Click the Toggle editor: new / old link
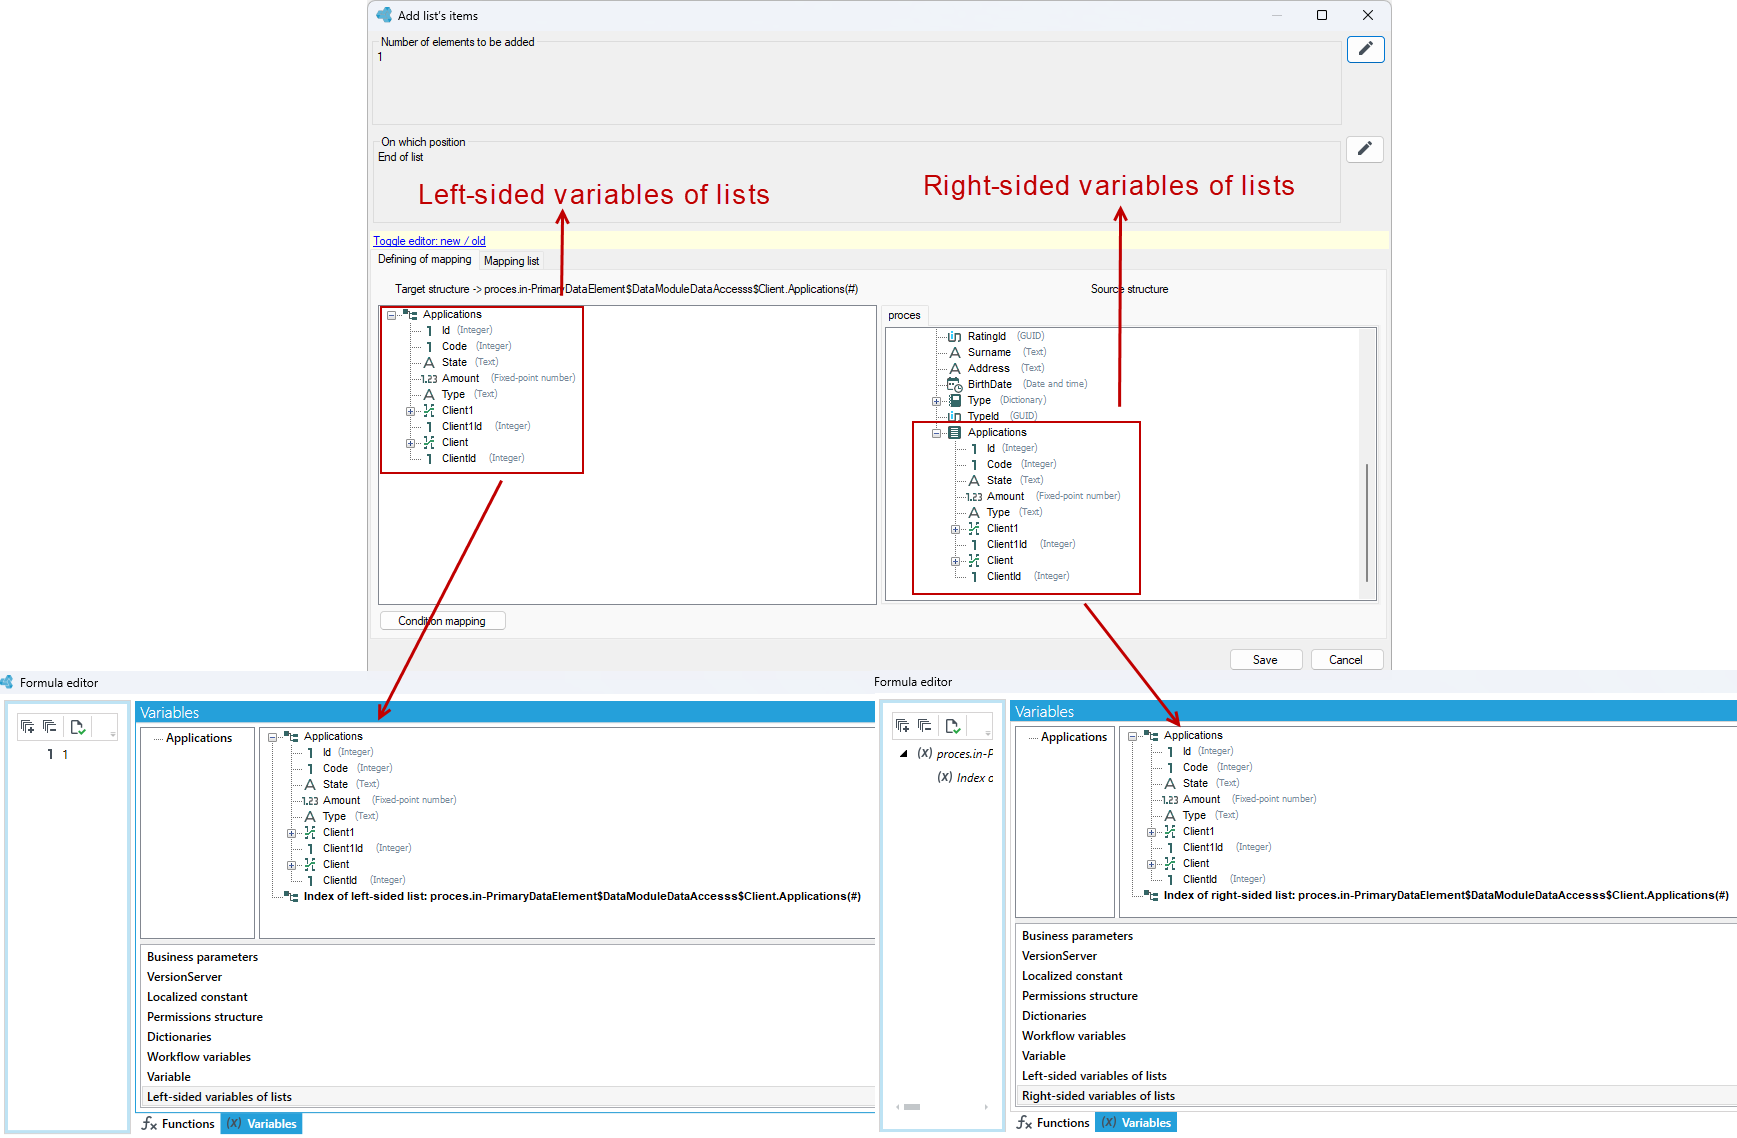The height and width of the screenshot is (1138, 1737). pos(429,241)
